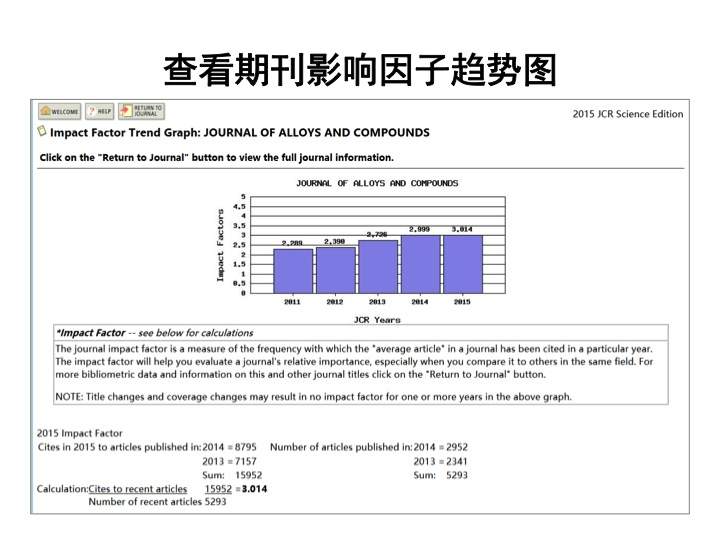The image size is (720, 540).
Task: Click the slide title '查看期刊影响因子趋势图'
Action: pyautogui.click(x=360, y=70)
